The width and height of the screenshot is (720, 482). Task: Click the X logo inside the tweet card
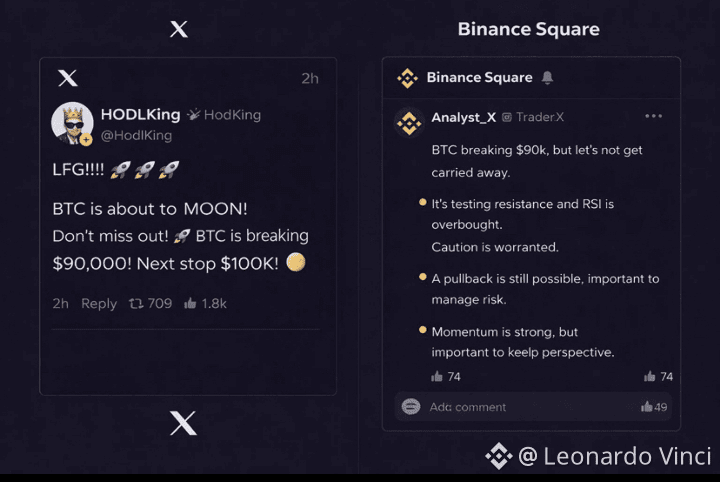pos(68,78)
